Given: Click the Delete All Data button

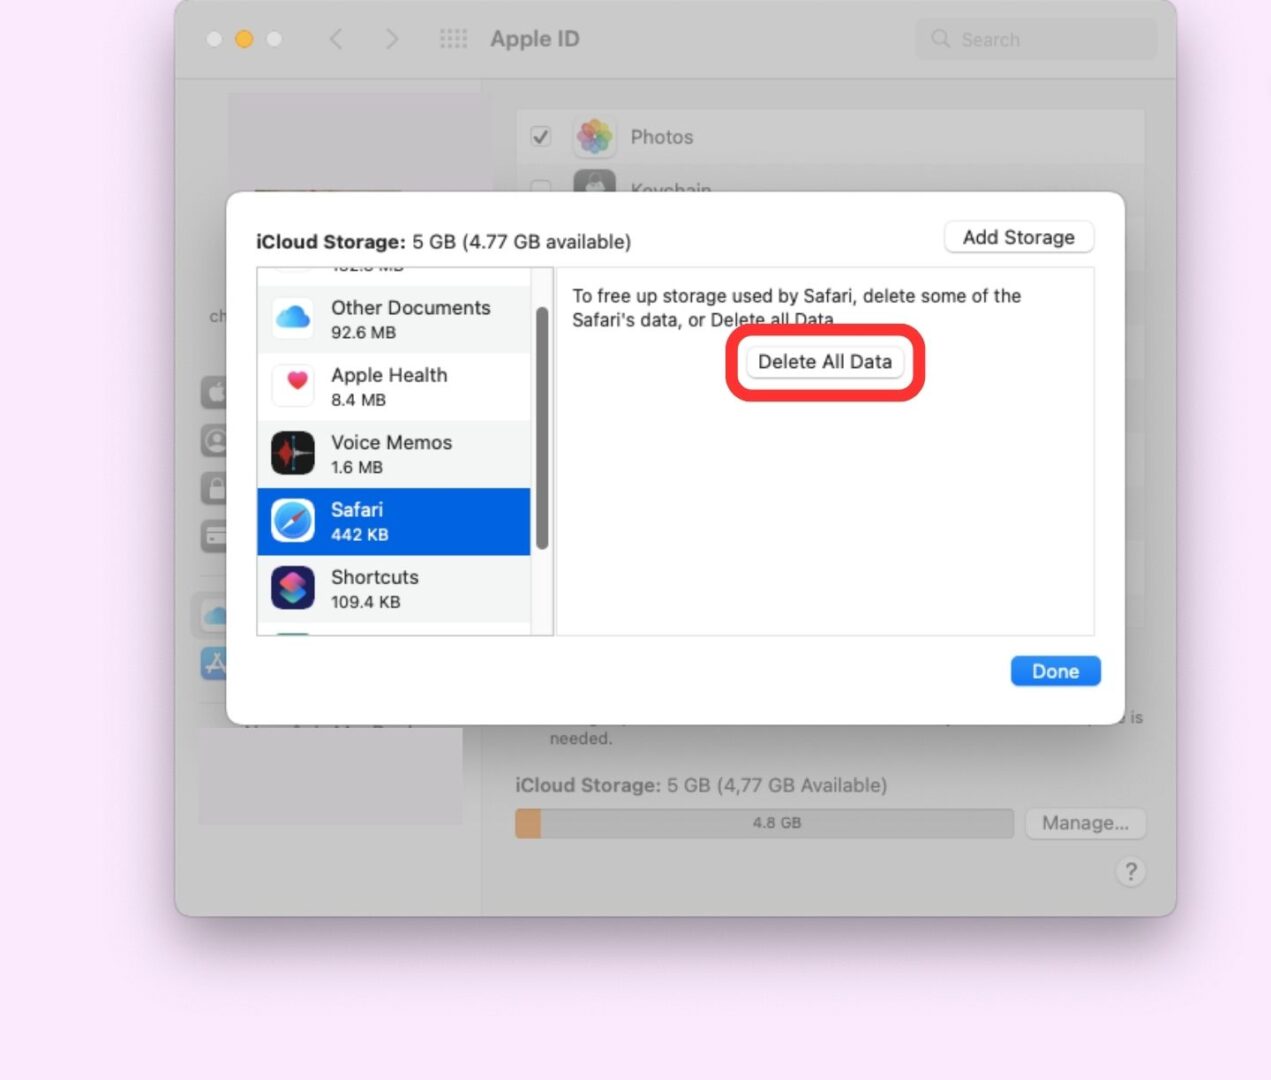Looking at the screenshot, I should tap(825, 362).
